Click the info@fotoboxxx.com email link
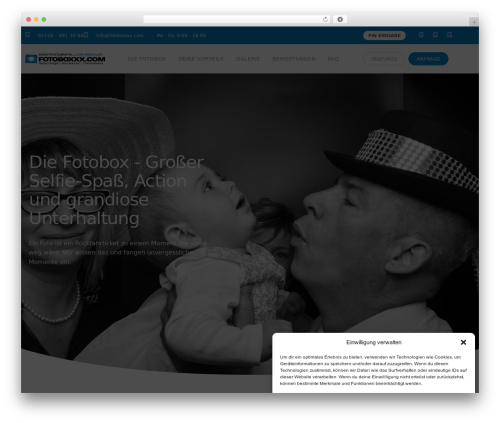The image size is (500, 423). 119,35
